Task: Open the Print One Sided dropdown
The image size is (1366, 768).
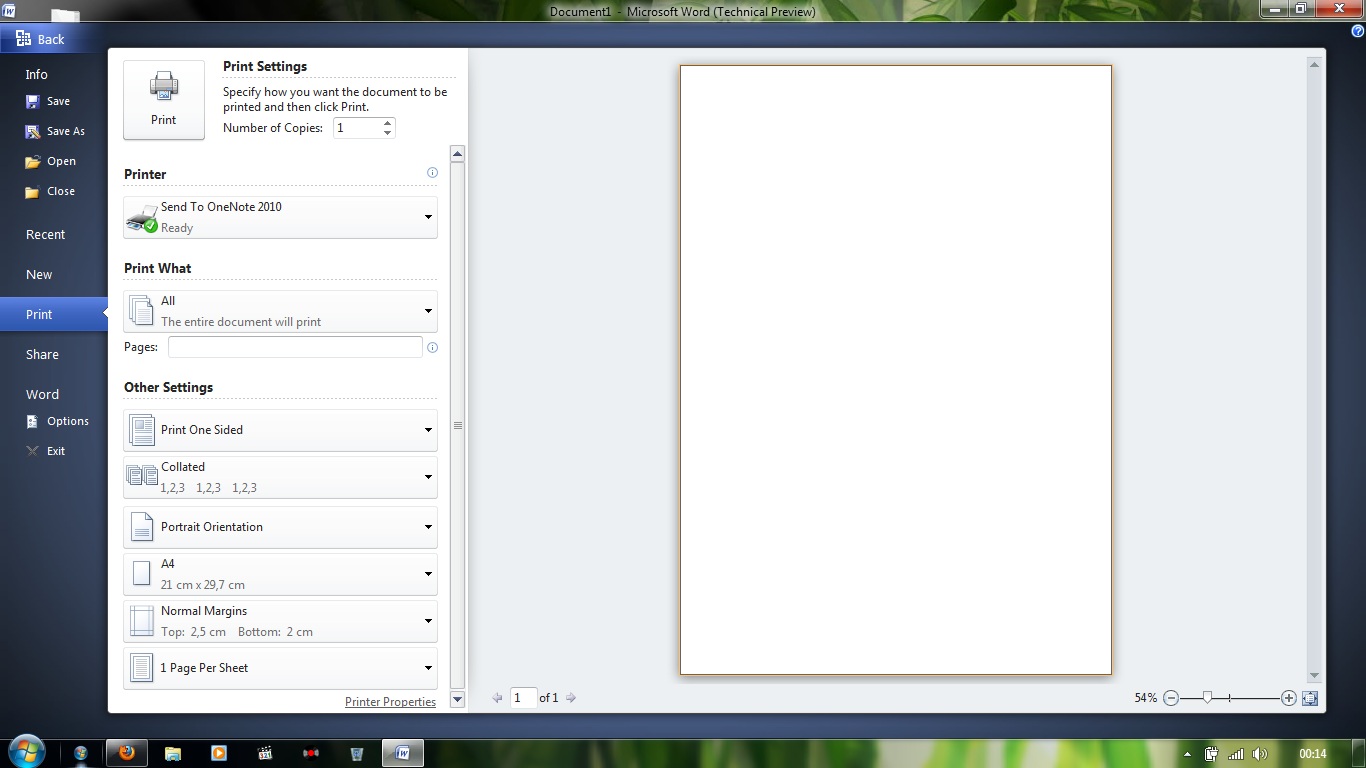Action: click(x=280, y=430)
